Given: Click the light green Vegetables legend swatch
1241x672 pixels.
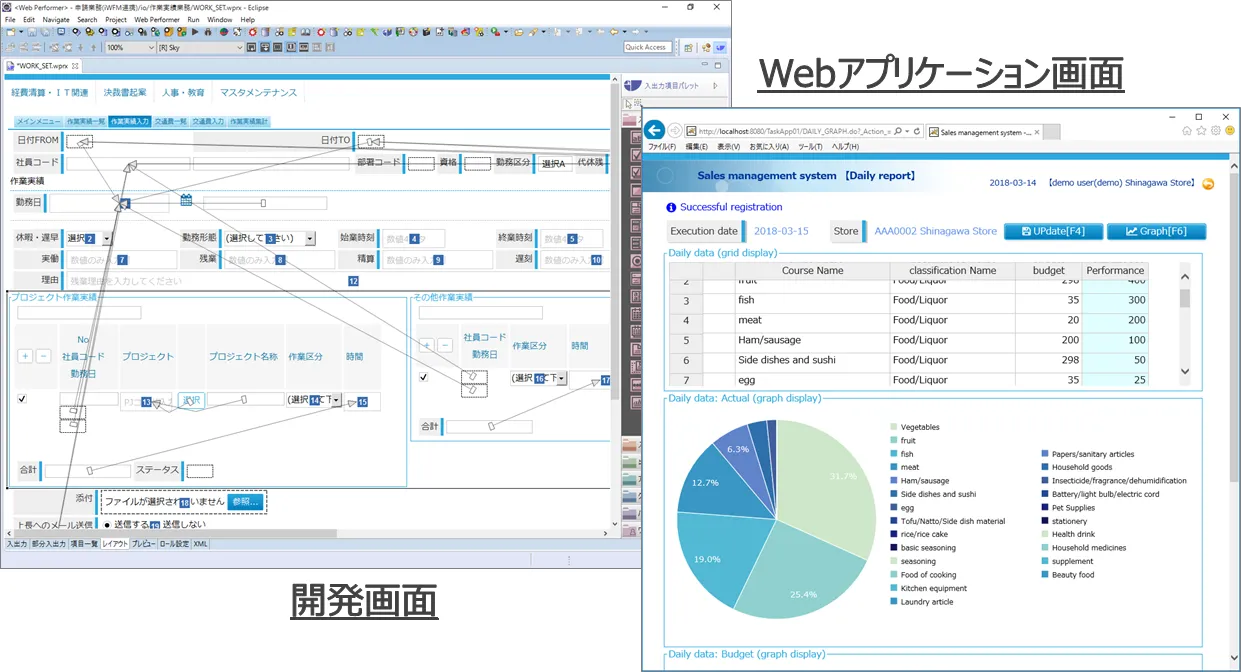Looking at the screenshot, I should pos(891,427).
